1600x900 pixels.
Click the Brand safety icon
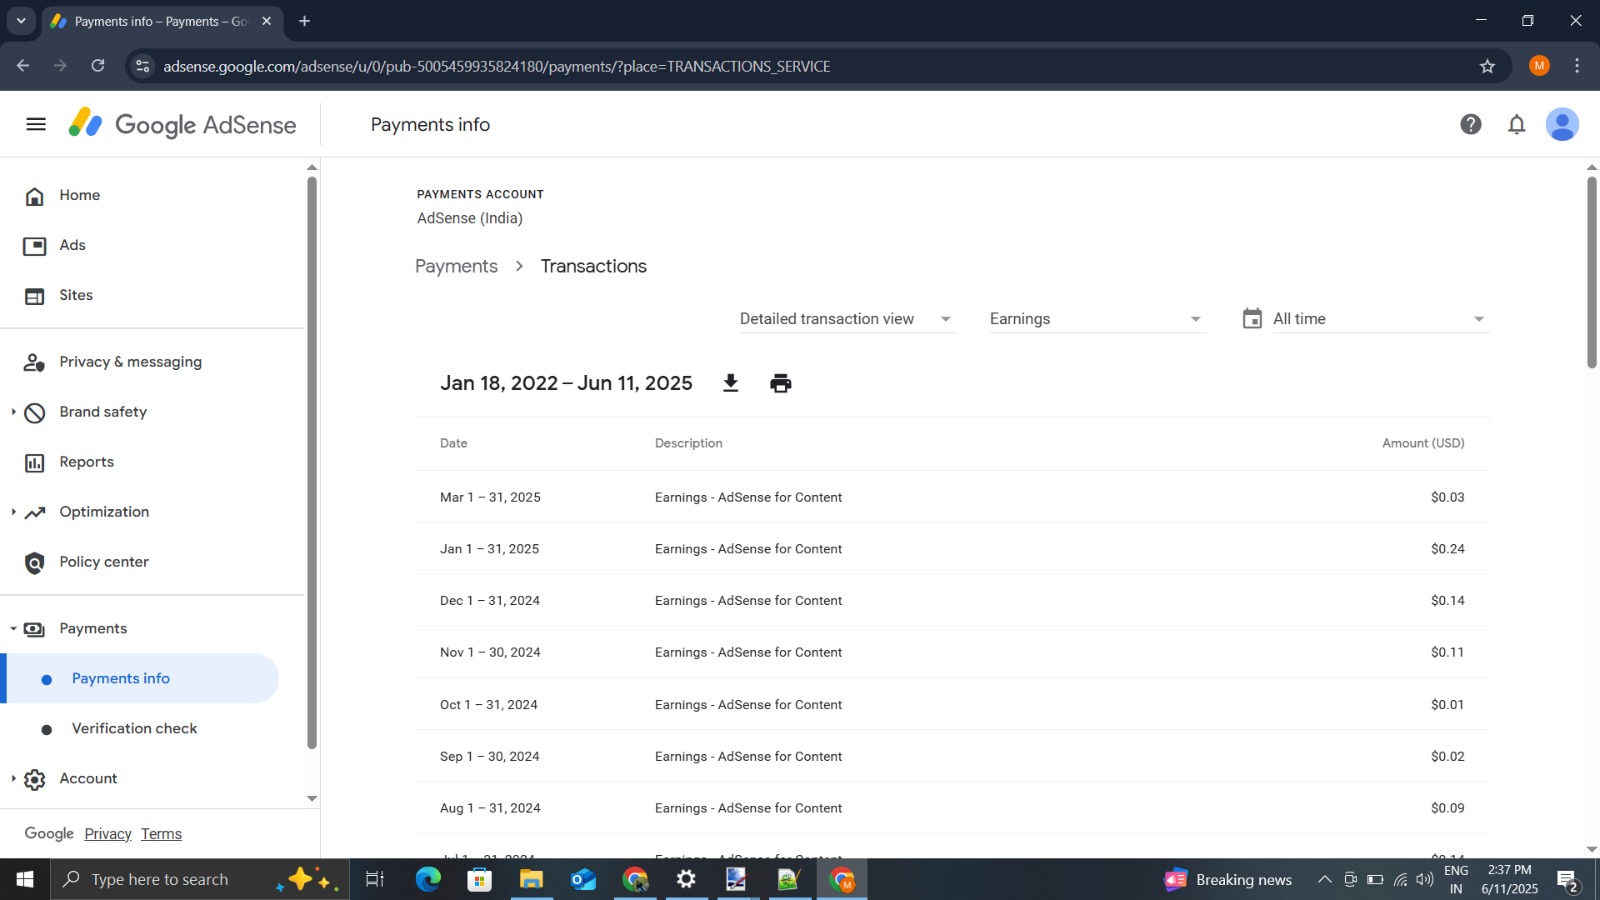tap(35, 412)
